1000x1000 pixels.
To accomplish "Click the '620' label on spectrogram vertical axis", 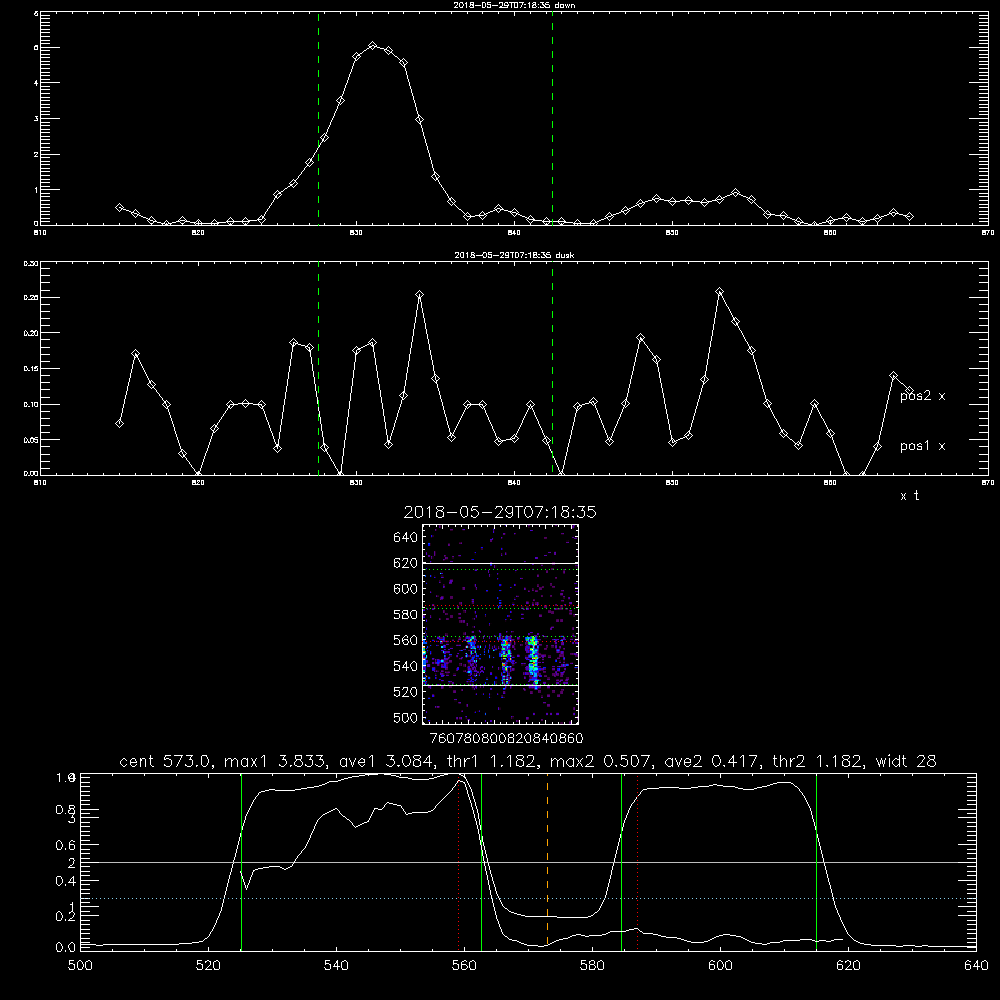I will click(406, 563).
